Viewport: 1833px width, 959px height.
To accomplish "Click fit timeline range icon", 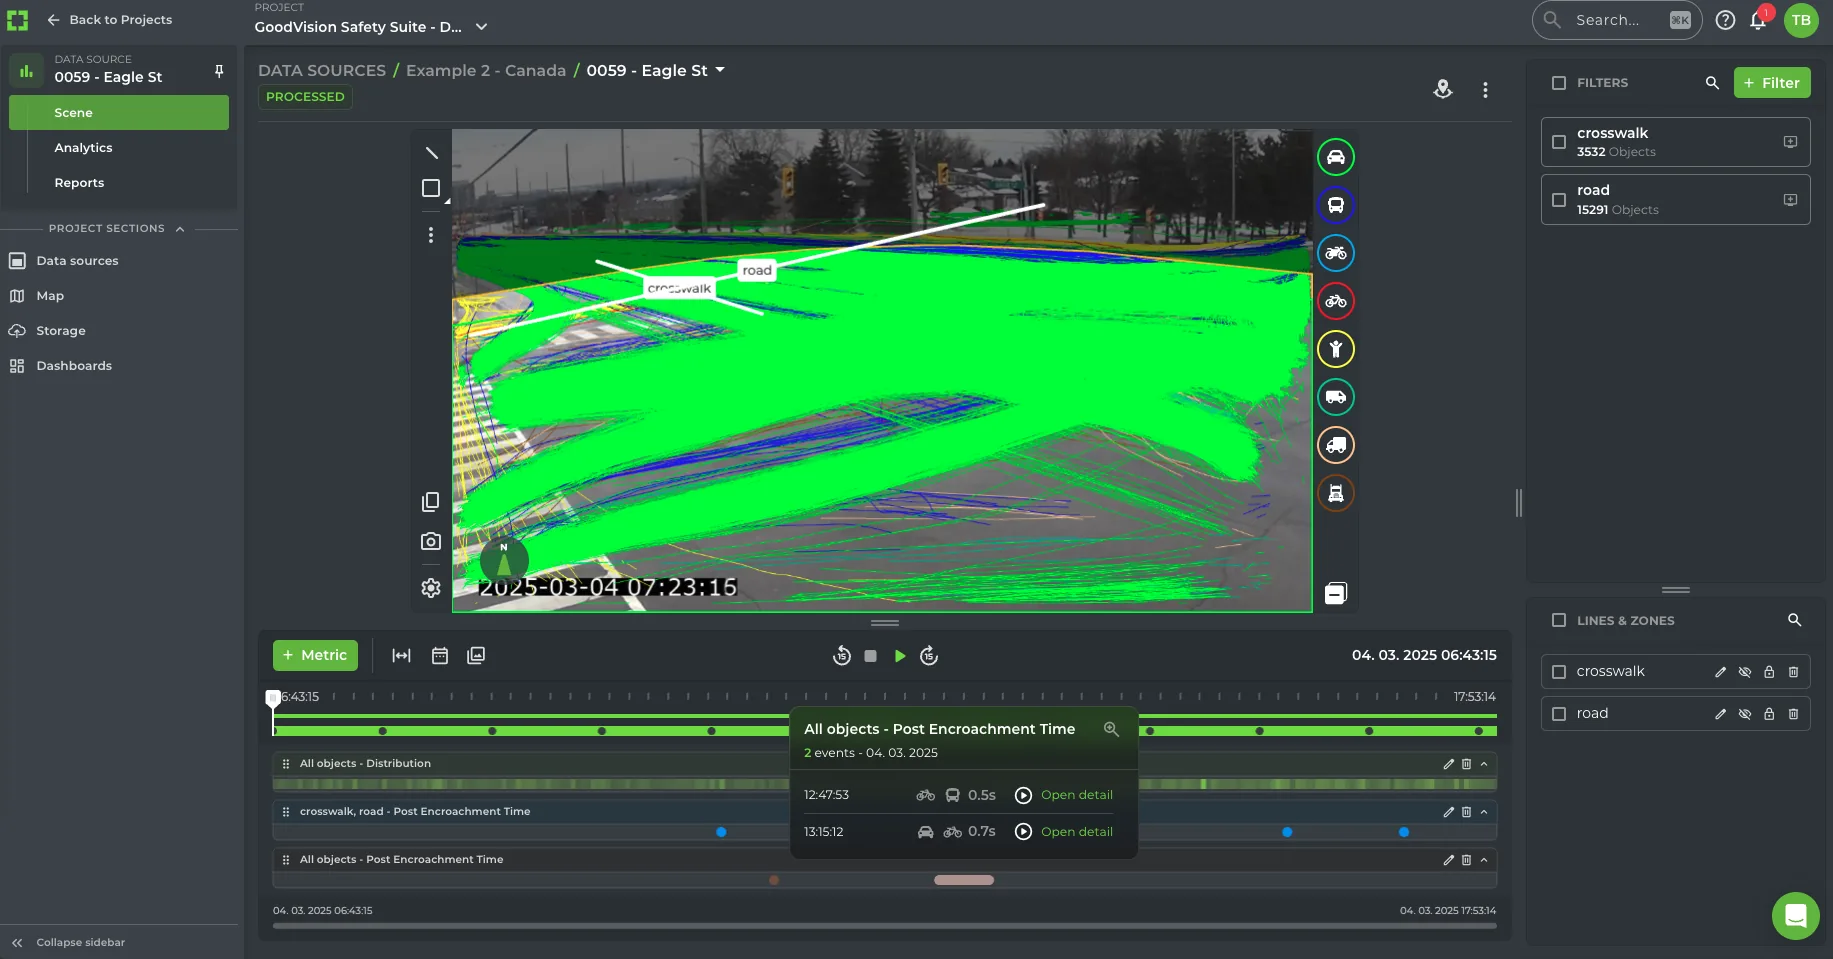I will 401,655.
